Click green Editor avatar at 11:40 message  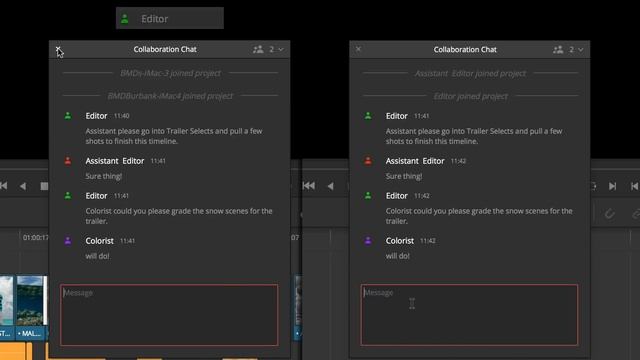tap(68, 116)
